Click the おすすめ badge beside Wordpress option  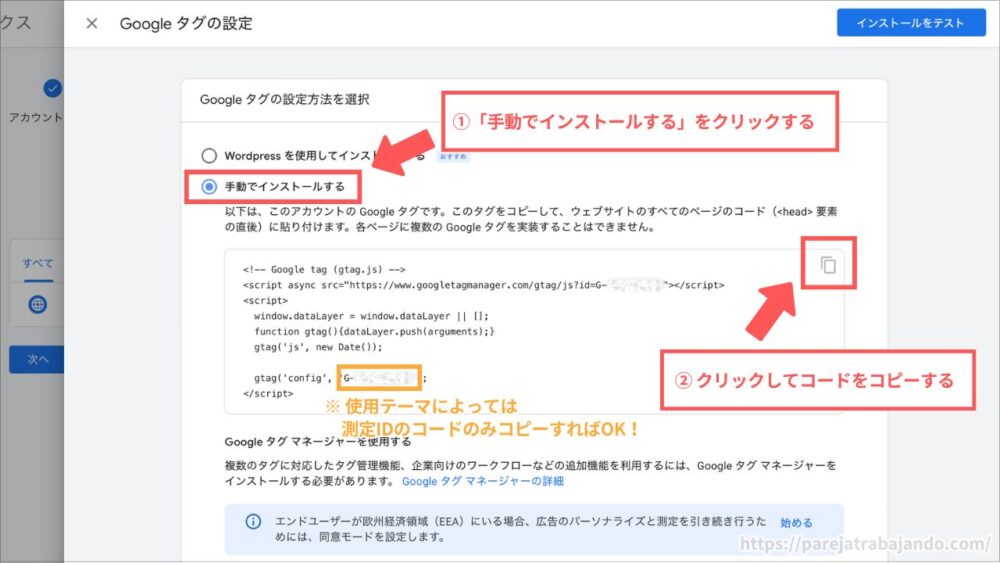coord(453,156)
